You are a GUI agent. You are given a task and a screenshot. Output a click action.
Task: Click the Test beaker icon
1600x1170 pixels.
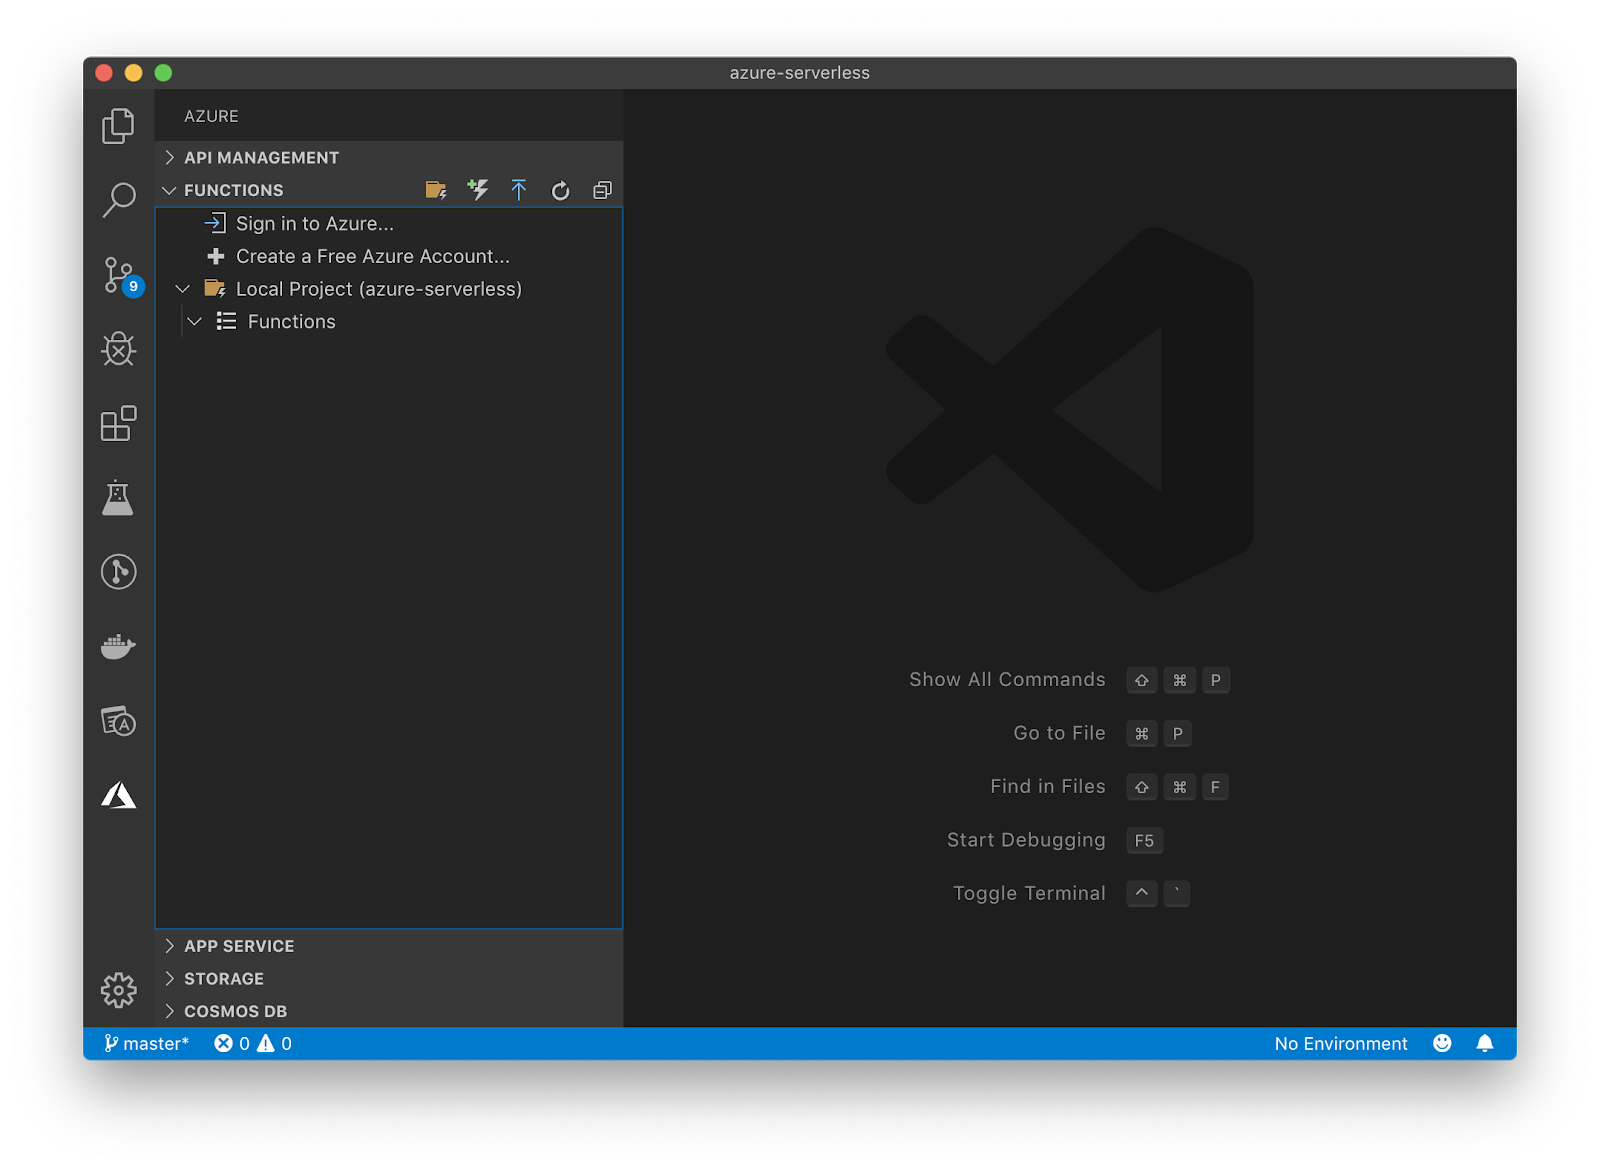pos(118,498)
